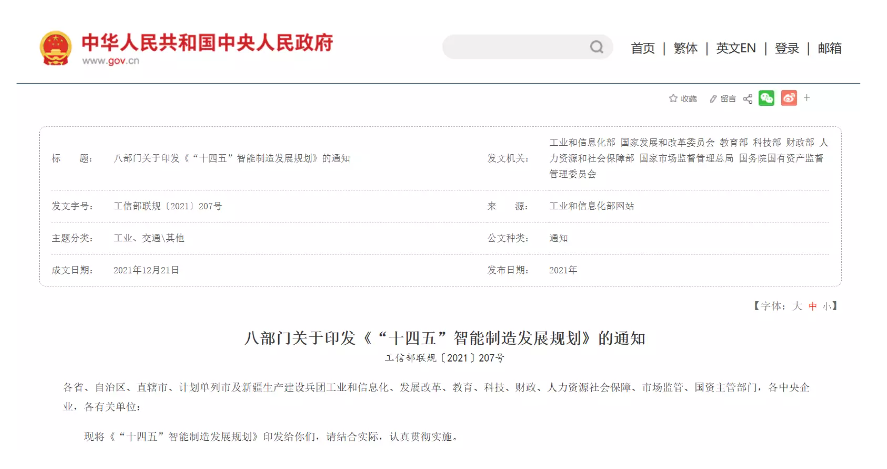887x469 pixels.
Task: Share the page via WeChat icon
Action: point(766,98)
